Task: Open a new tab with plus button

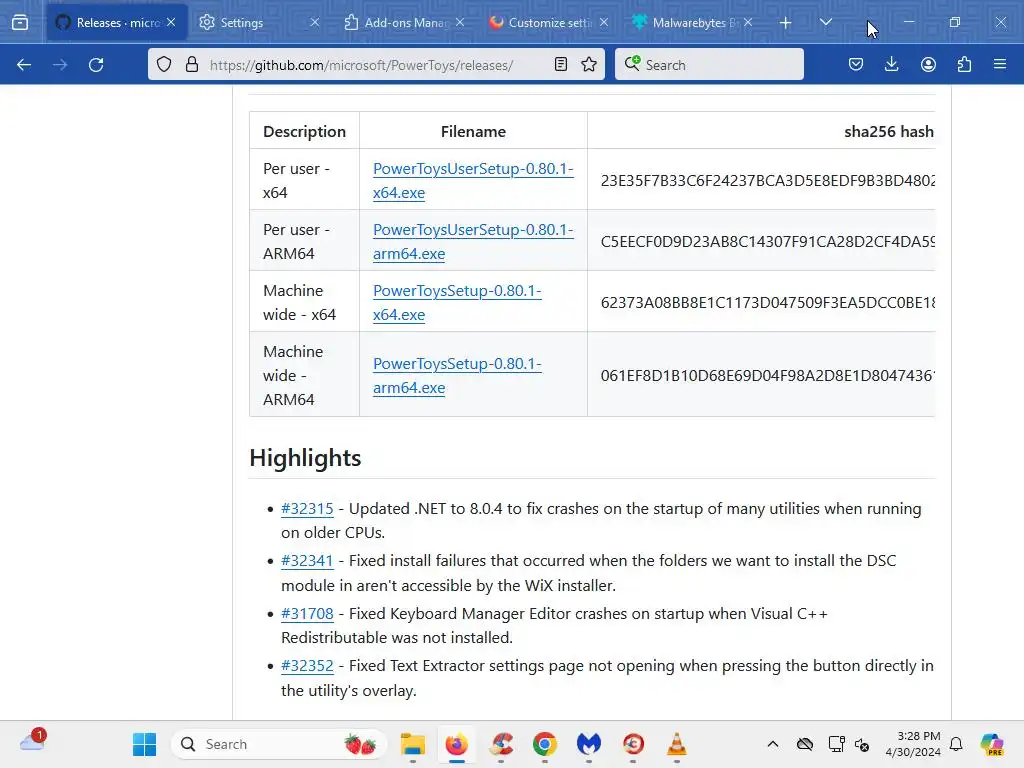Action: 786,23
